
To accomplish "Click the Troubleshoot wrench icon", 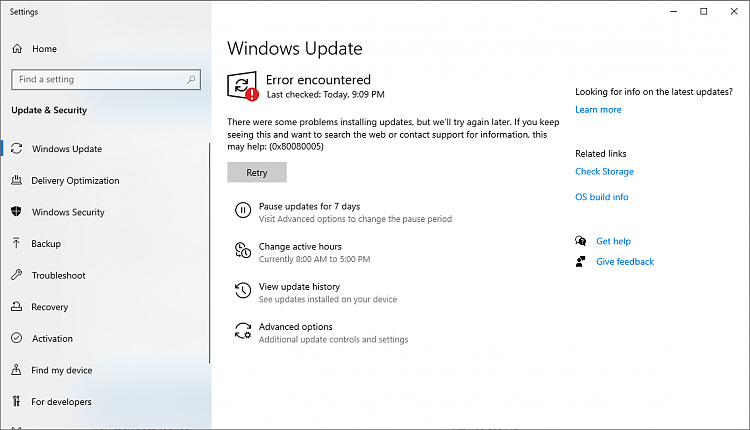I will coord(17,275).
